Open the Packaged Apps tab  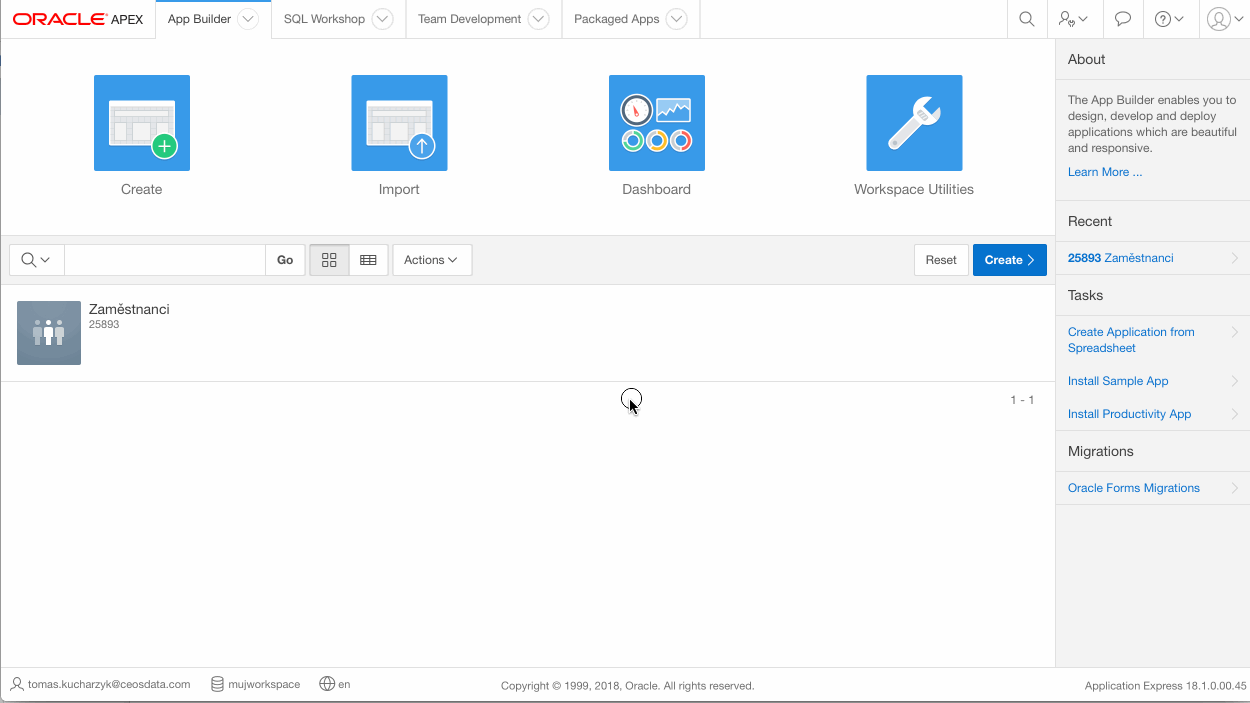click(616, 19)
